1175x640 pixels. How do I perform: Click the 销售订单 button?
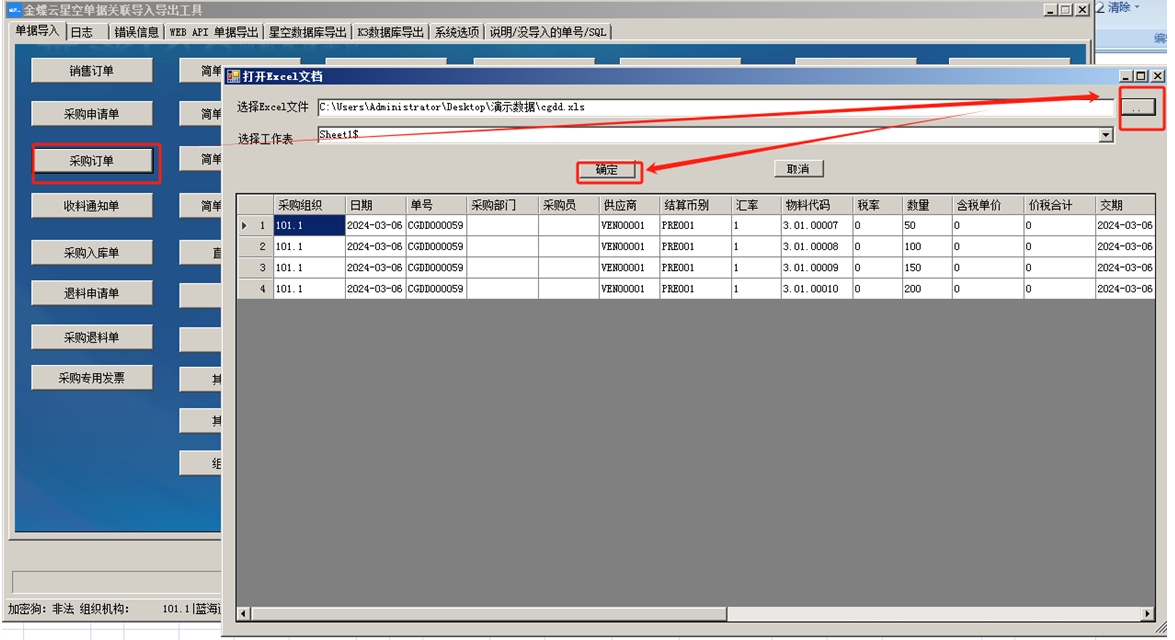point(91,70)
